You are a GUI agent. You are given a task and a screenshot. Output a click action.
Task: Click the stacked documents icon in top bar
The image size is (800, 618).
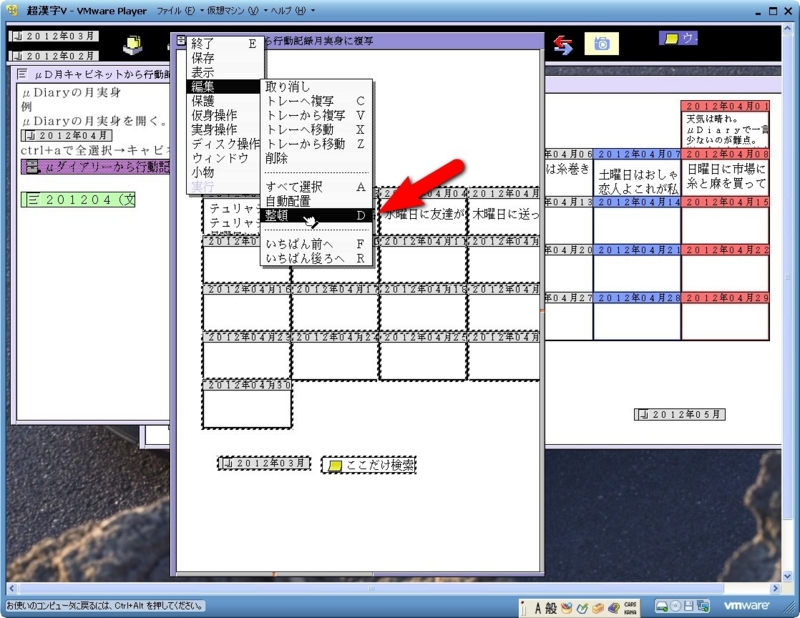click(x=133, y=45)
